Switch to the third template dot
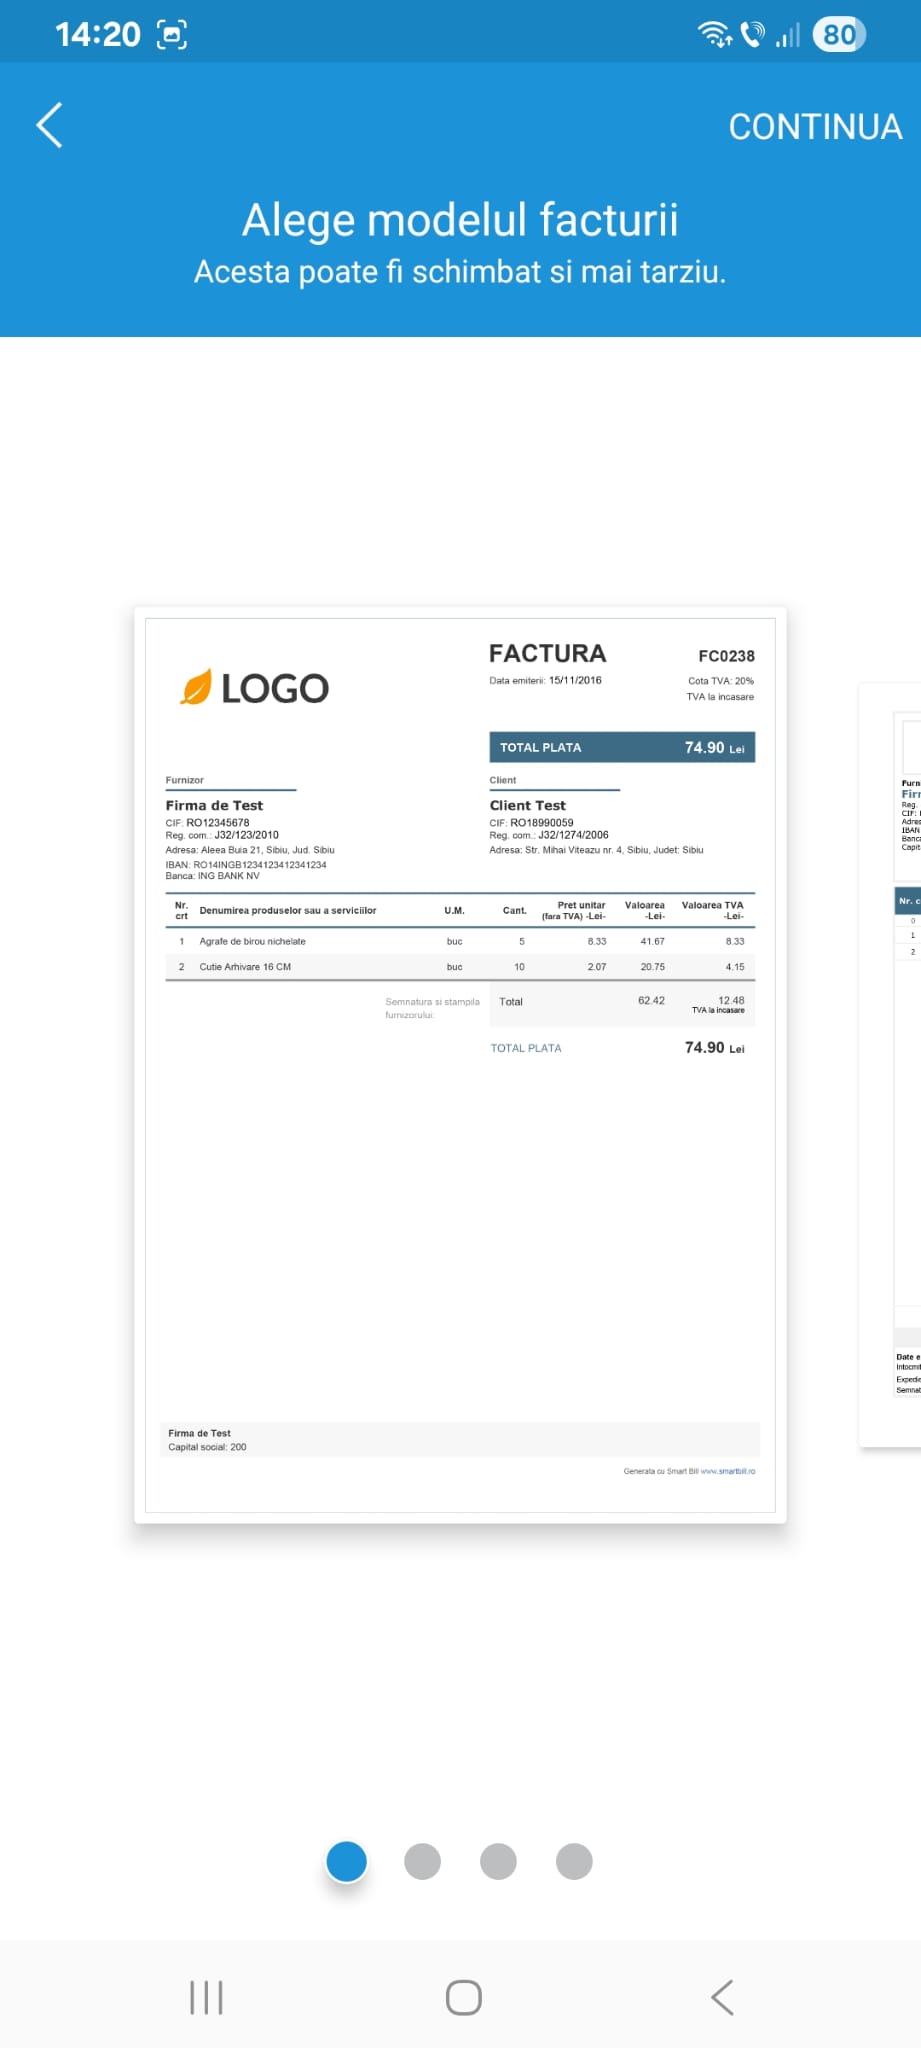 (498, 1861)
